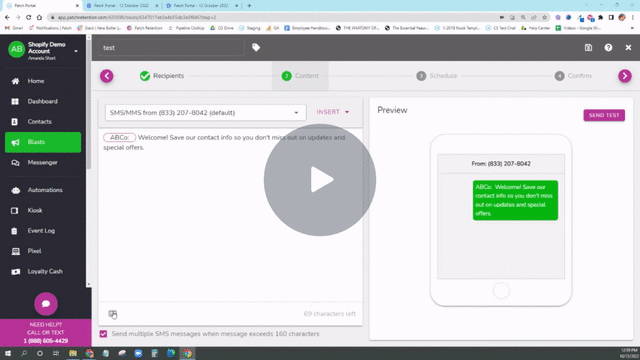This screenshot has width=640, height=360.
Task: Click the sidebar scrollbar
Action: point(89,104)
